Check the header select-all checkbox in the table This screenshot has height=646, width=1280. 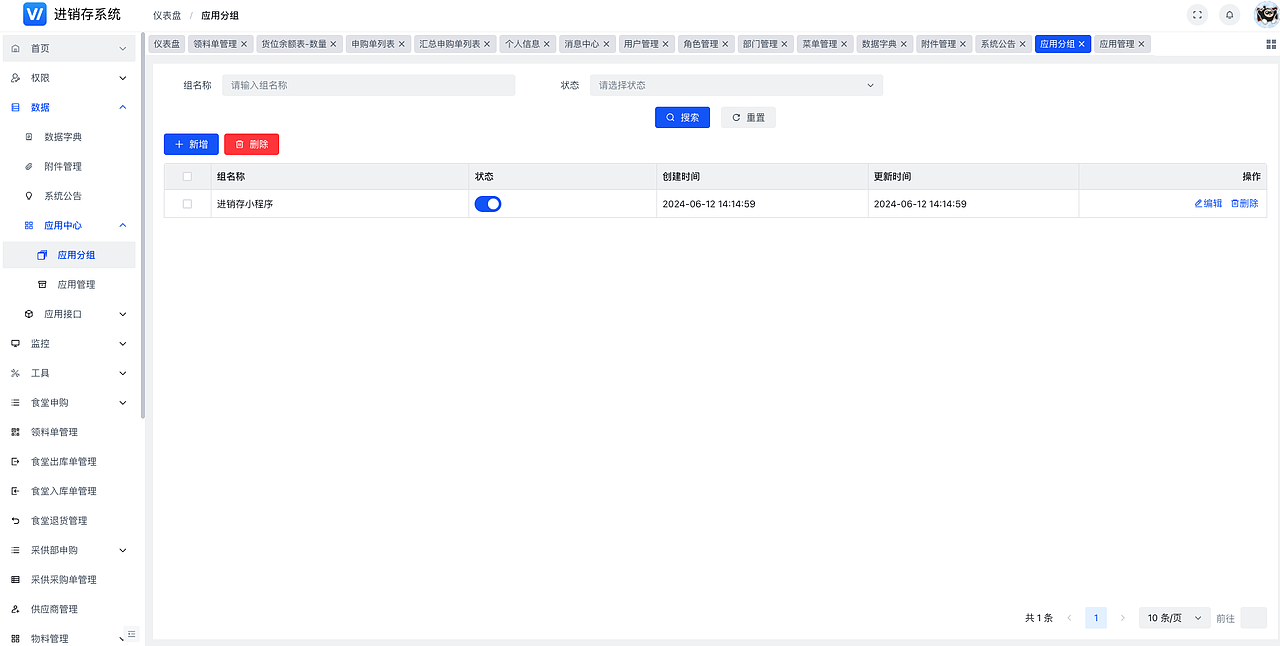pos(187,176)
